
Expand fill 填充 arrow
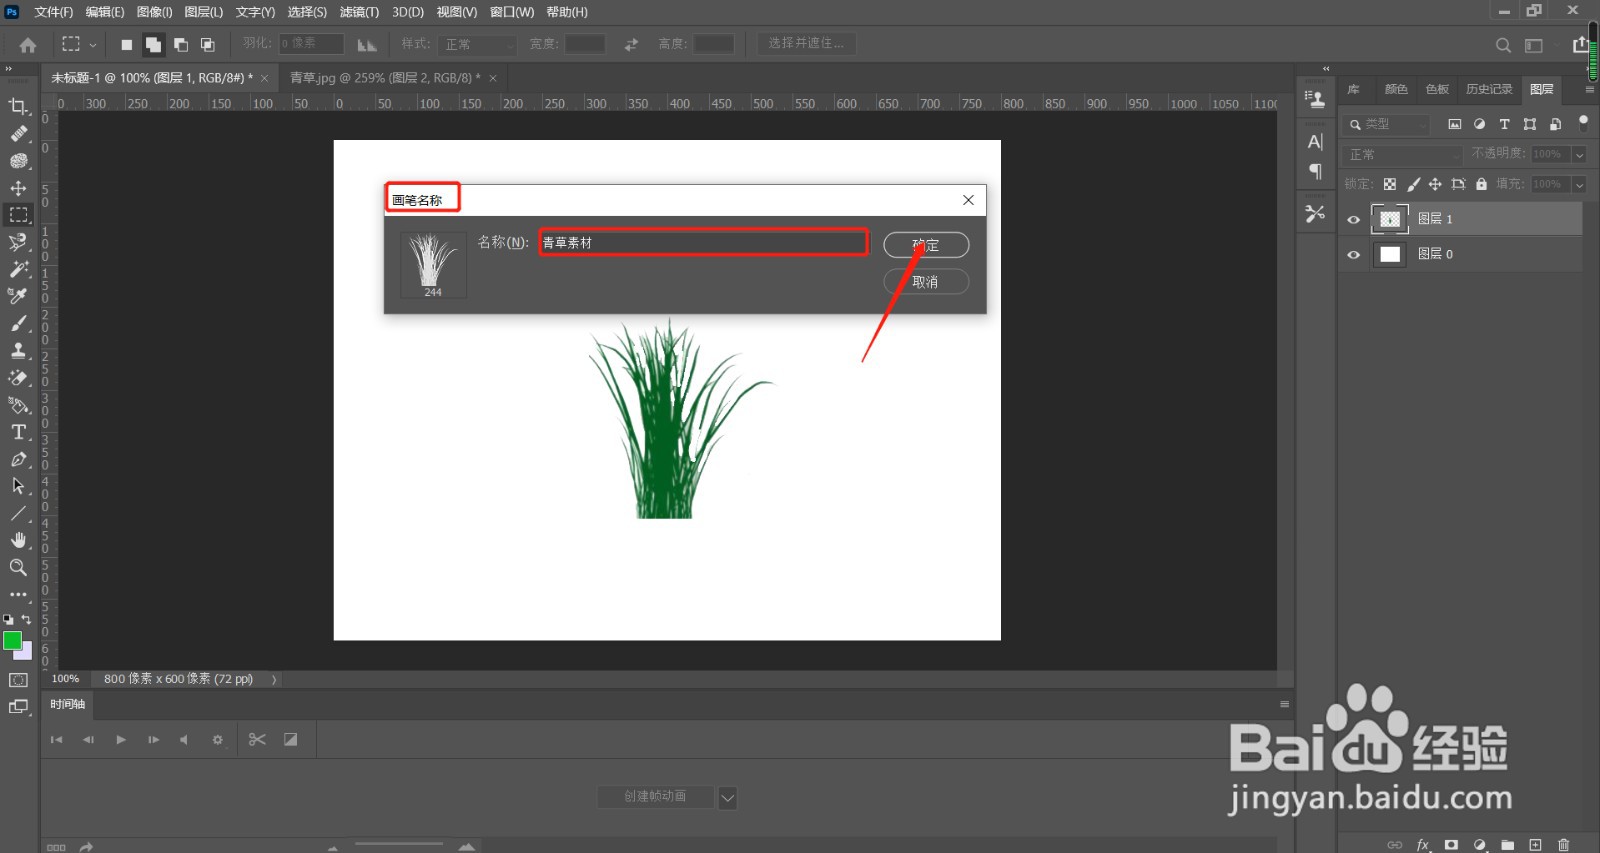click(1579, 185)
